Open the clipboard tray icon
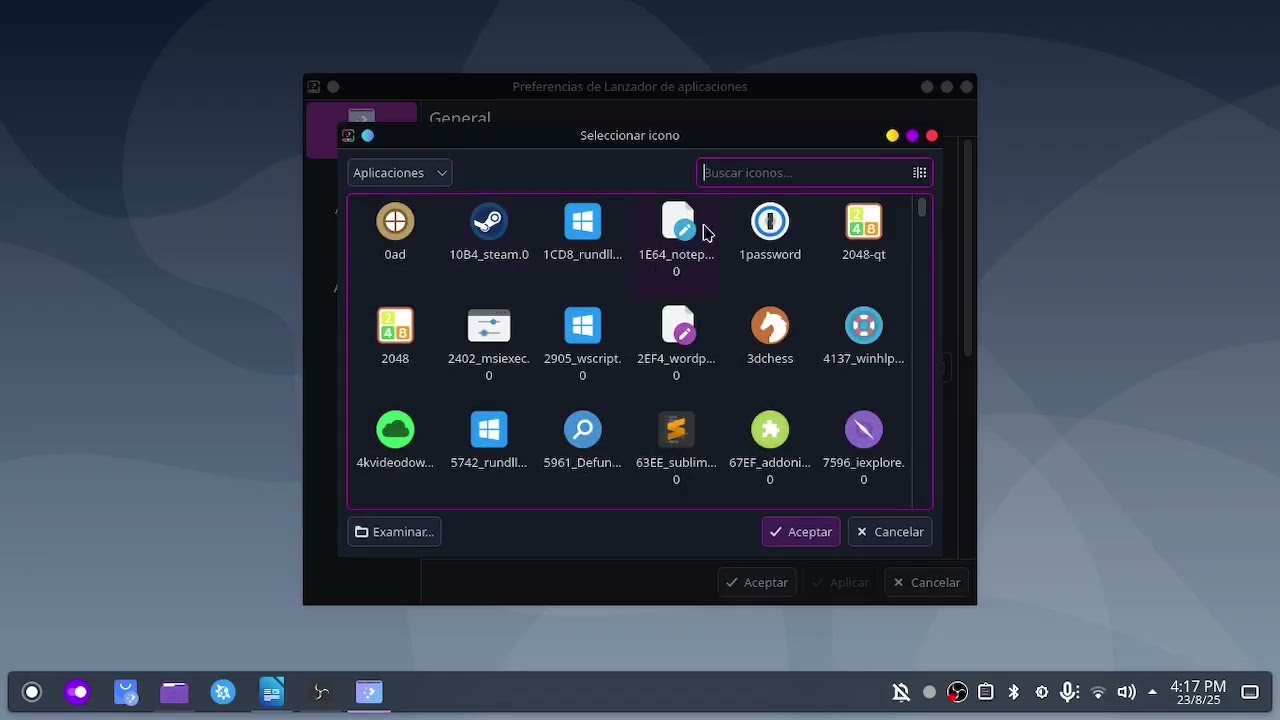Image resolution: width=1280 pixels, height=720 pixels. tap(985, 692)
